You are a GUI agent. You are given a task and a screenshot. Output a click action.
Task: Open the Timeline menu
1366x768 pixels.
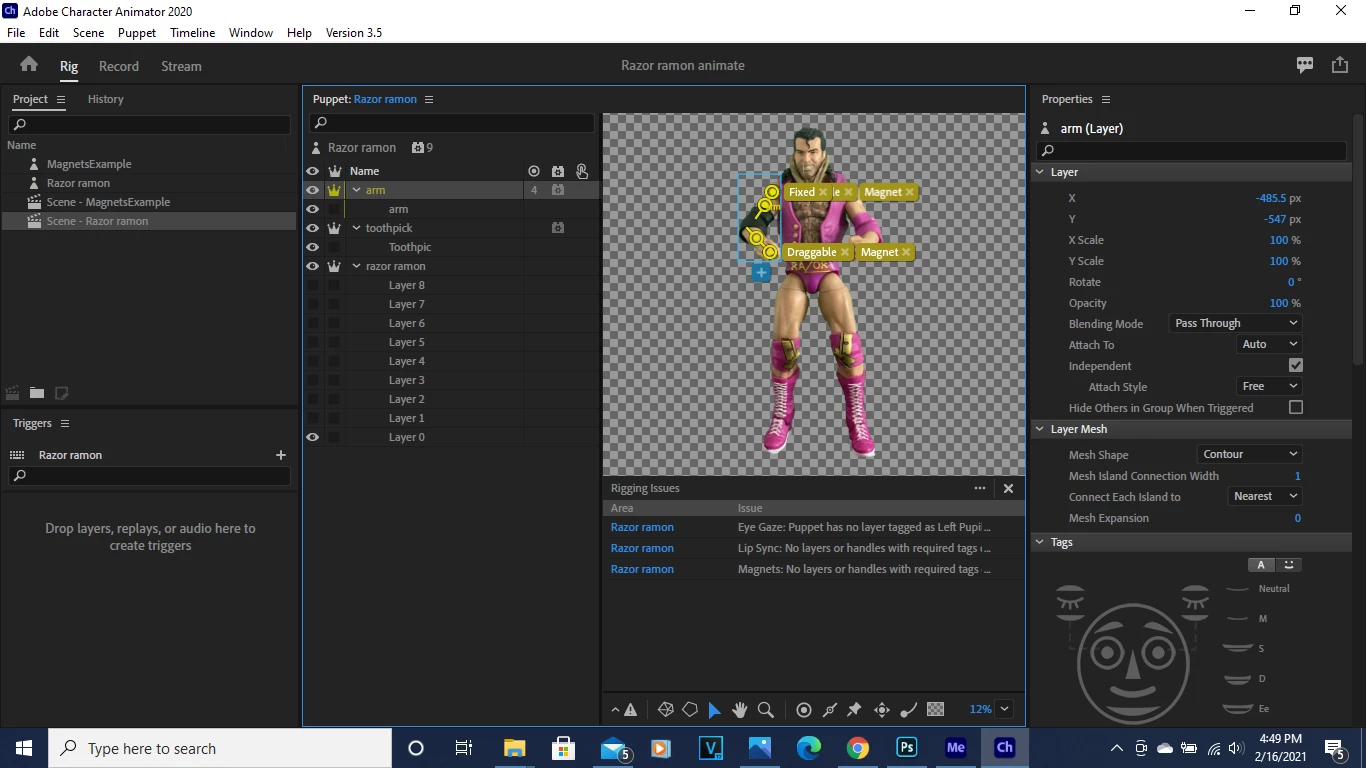pos(192,33)
